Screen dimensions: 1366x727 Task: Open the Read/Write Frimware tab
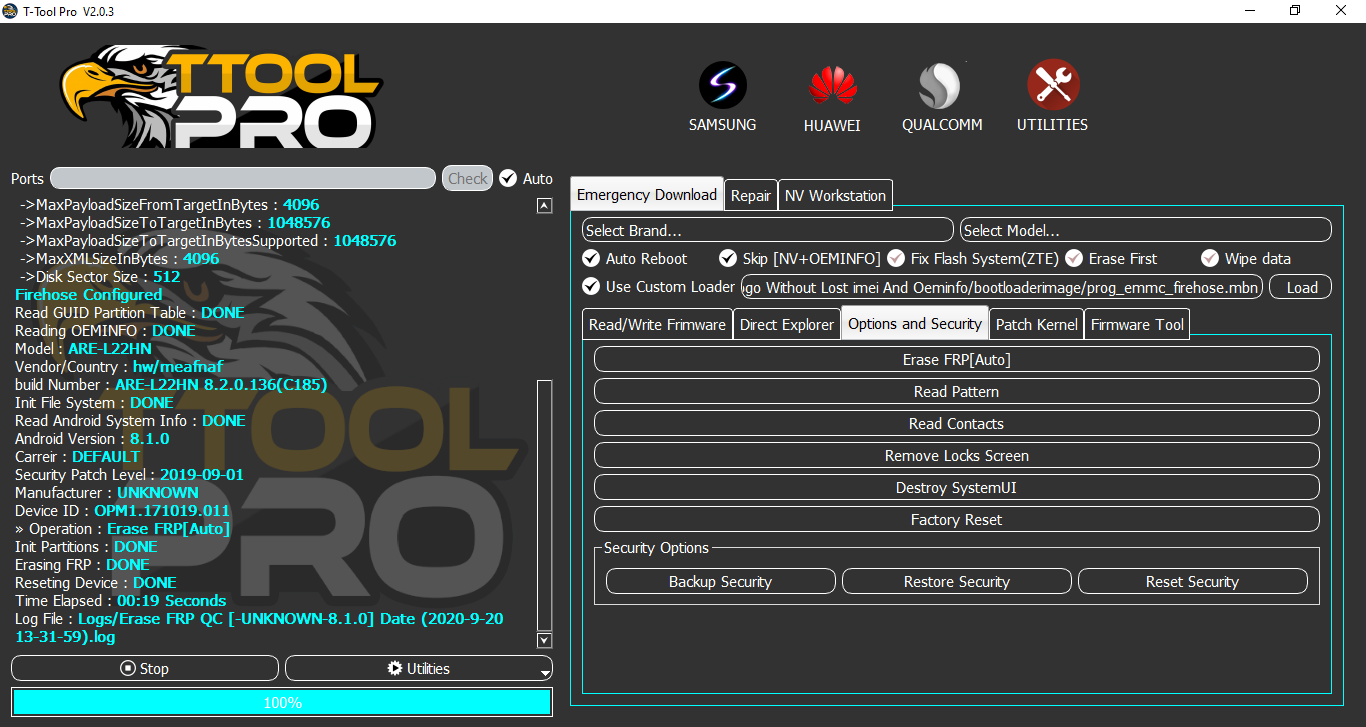658,324
